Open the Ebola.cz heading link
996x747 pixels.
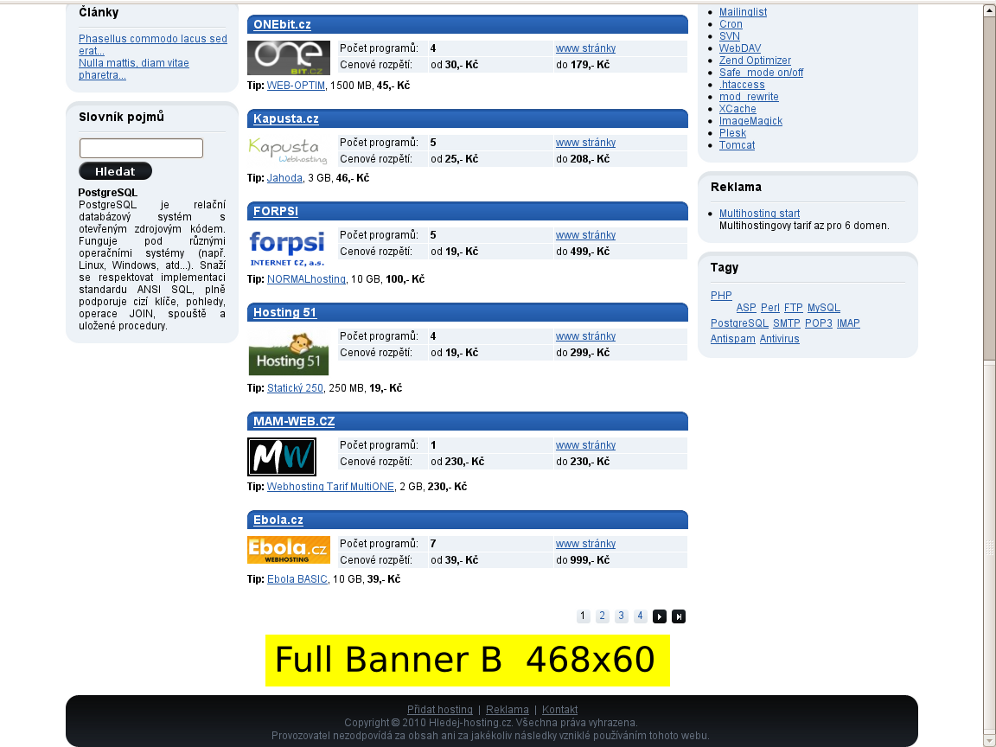tap(278, 520)
